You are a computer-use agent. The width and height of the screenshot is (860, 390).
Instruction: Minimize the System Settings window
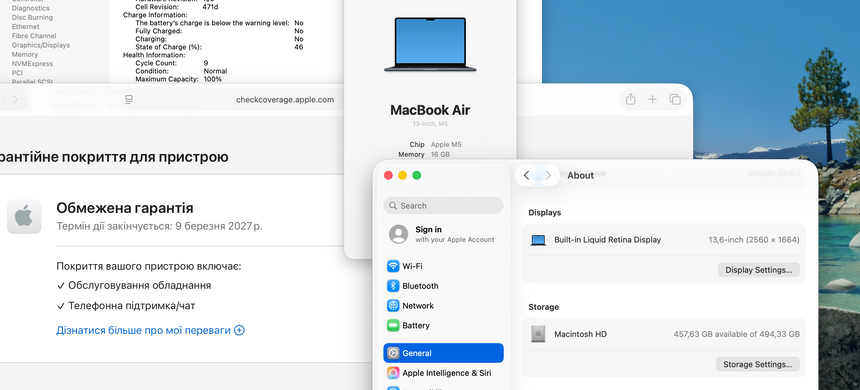click(x=403, y=176)
